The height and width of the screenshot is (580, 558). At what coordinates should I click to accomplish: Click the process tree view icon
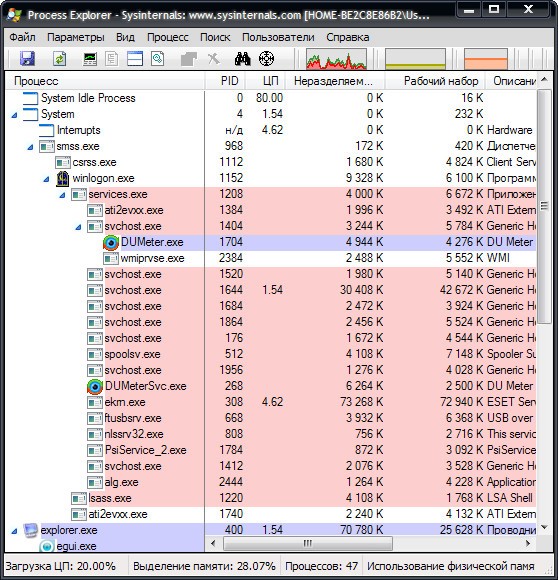pos(112,58)
